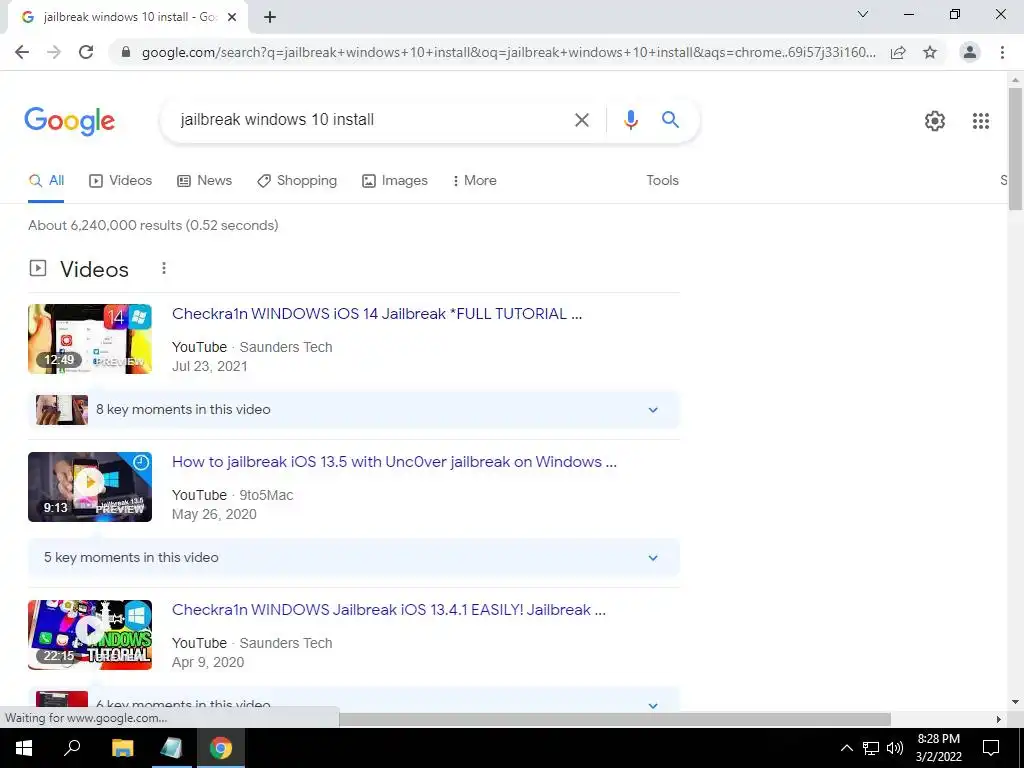Open the Windows notification center
This screenshot has height=768, width=1024.
pyautogui.click(x=991, y=748)
